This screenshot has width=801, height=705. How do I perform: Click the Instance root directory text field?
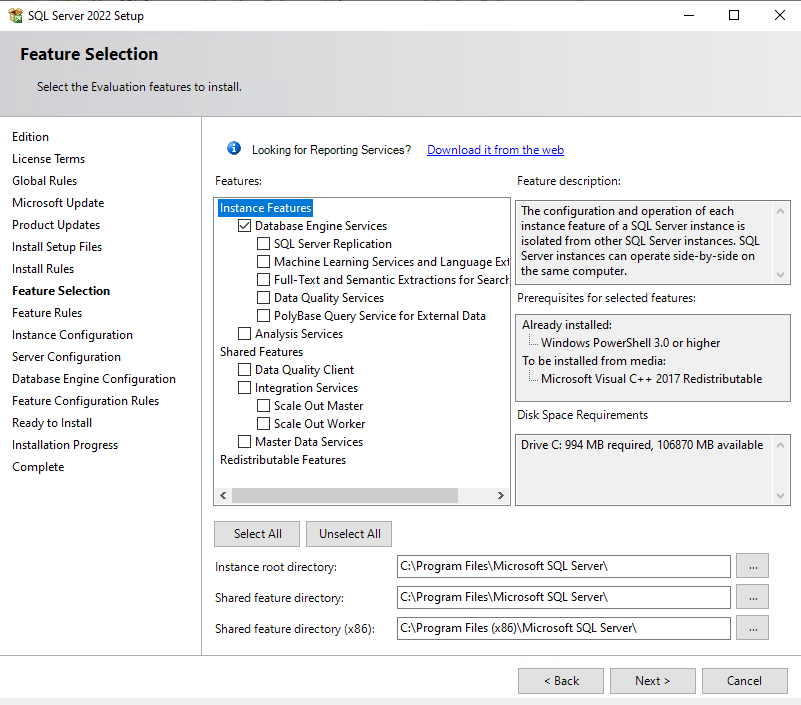click(563, 566)
